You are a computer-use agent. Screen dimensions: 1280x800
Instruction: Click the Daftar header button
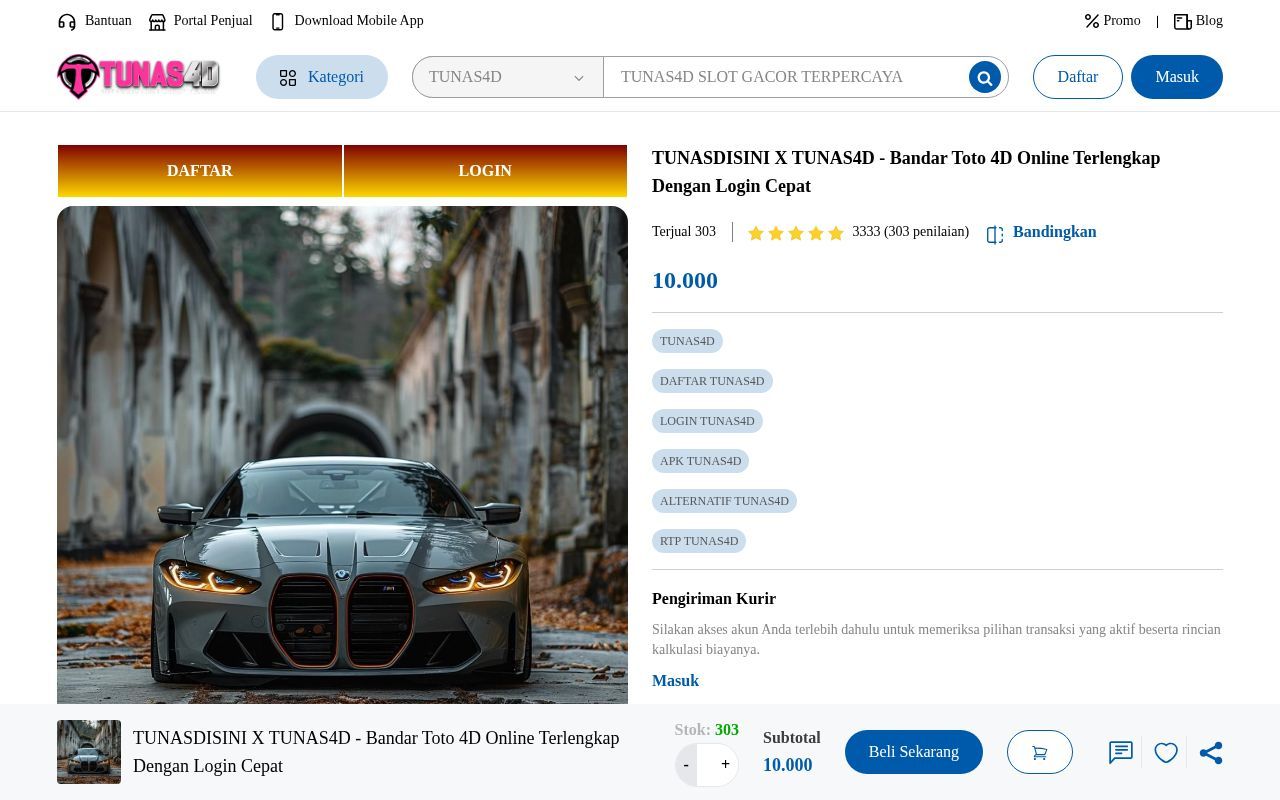(1078, 77)
